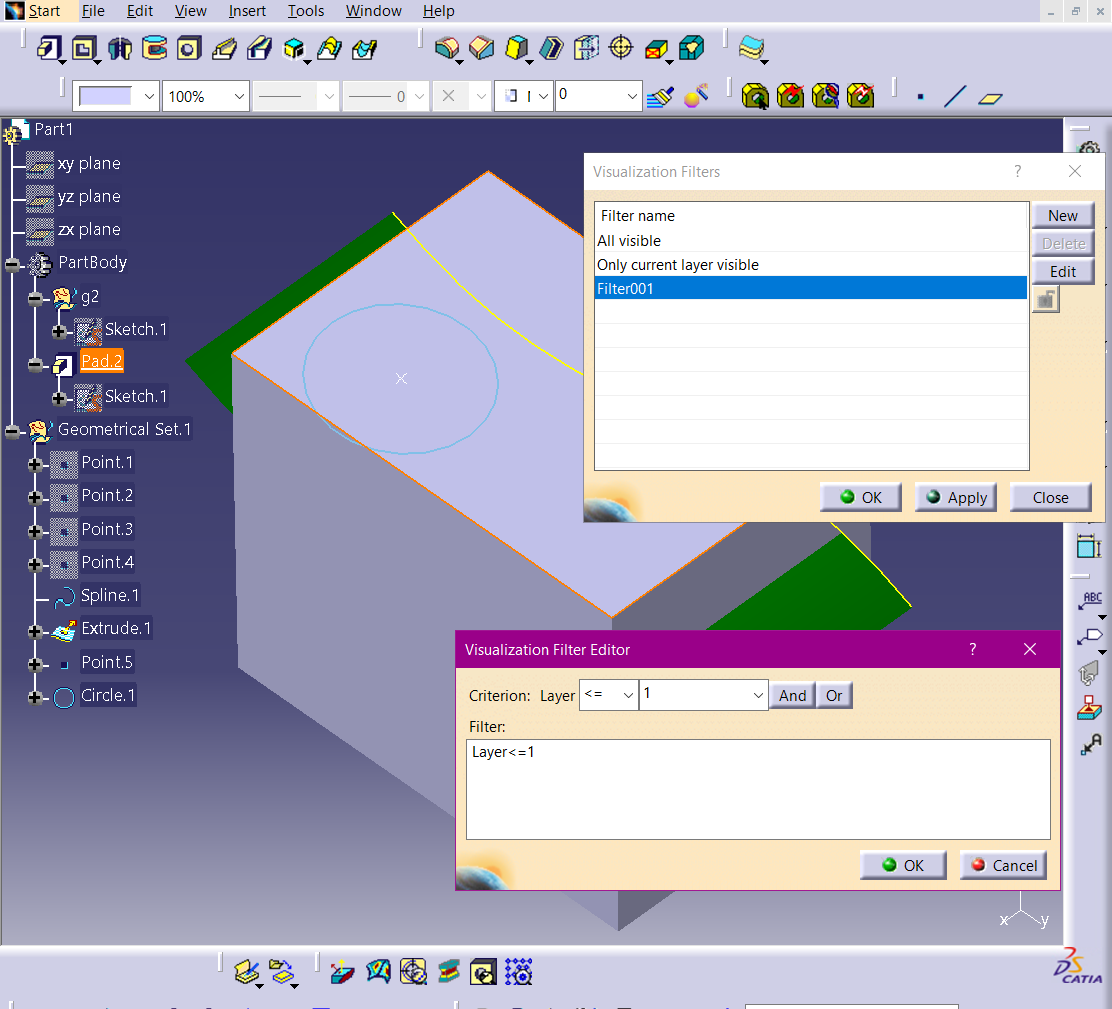Click the And button in filter editor
The height and width of the screenshot is (1009, 1112).
click(792, 695)
